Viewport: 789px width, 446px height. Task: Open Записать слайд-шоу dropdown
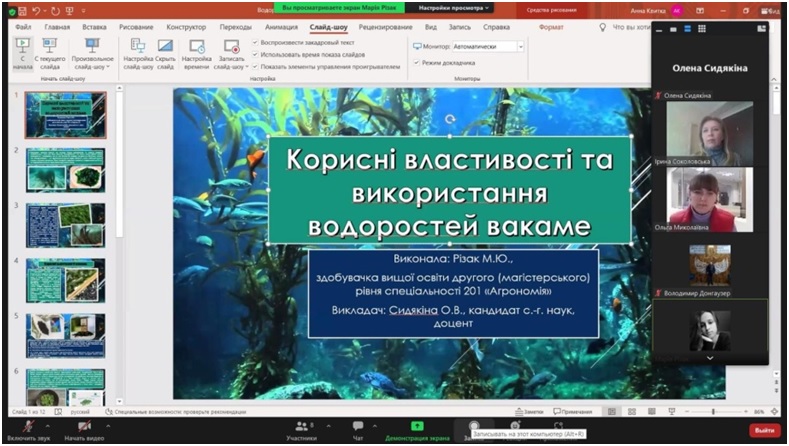point(231,54)
